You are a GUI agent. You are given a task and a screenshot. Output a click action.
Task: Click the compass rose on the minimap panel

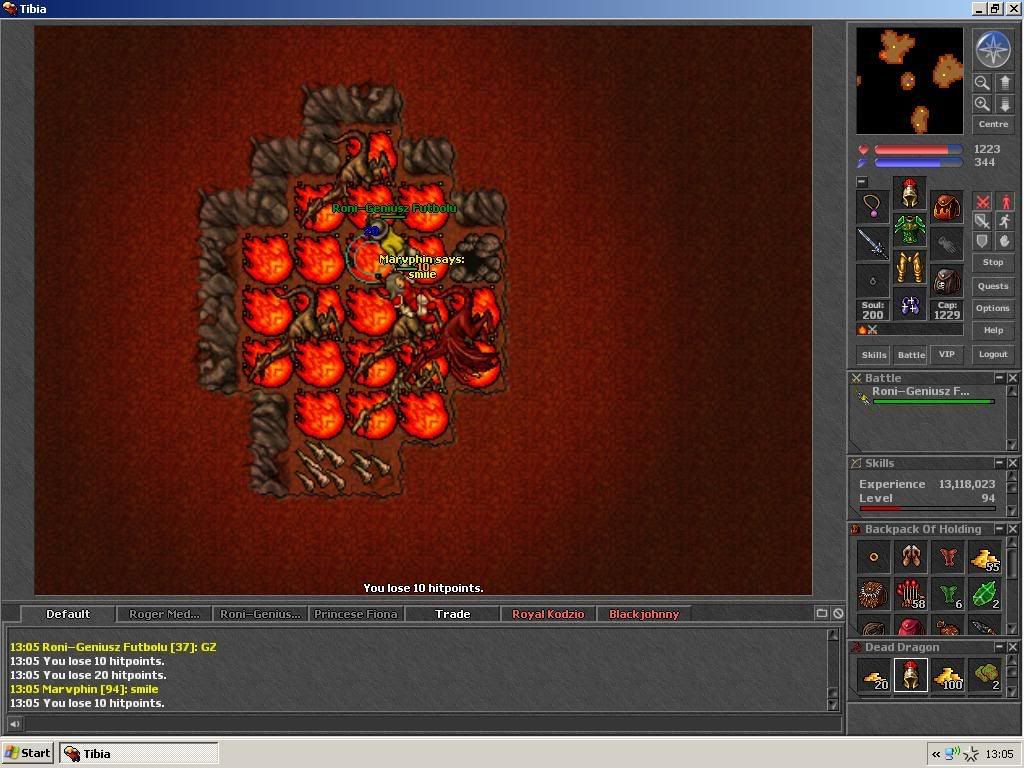(993, 50)
